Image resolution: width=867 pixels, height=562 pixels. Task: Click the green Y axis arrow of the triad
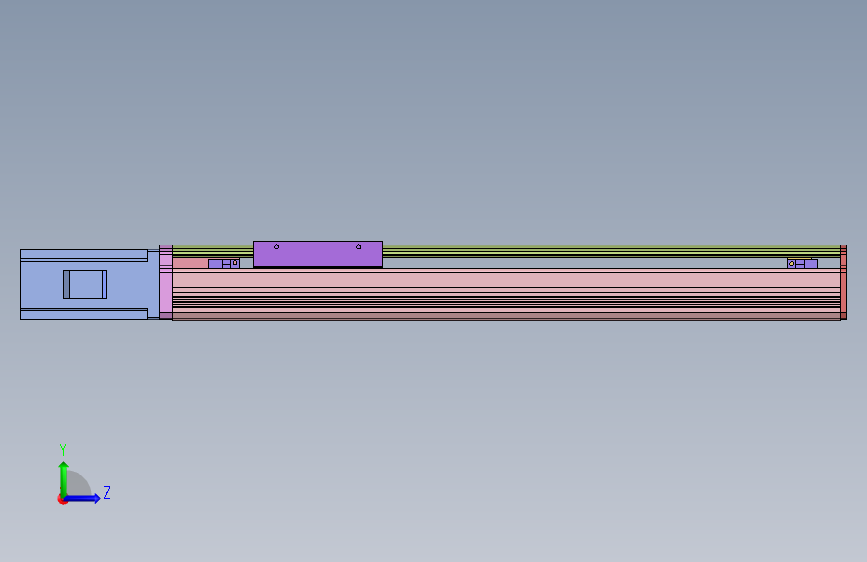tap(64, 478)
